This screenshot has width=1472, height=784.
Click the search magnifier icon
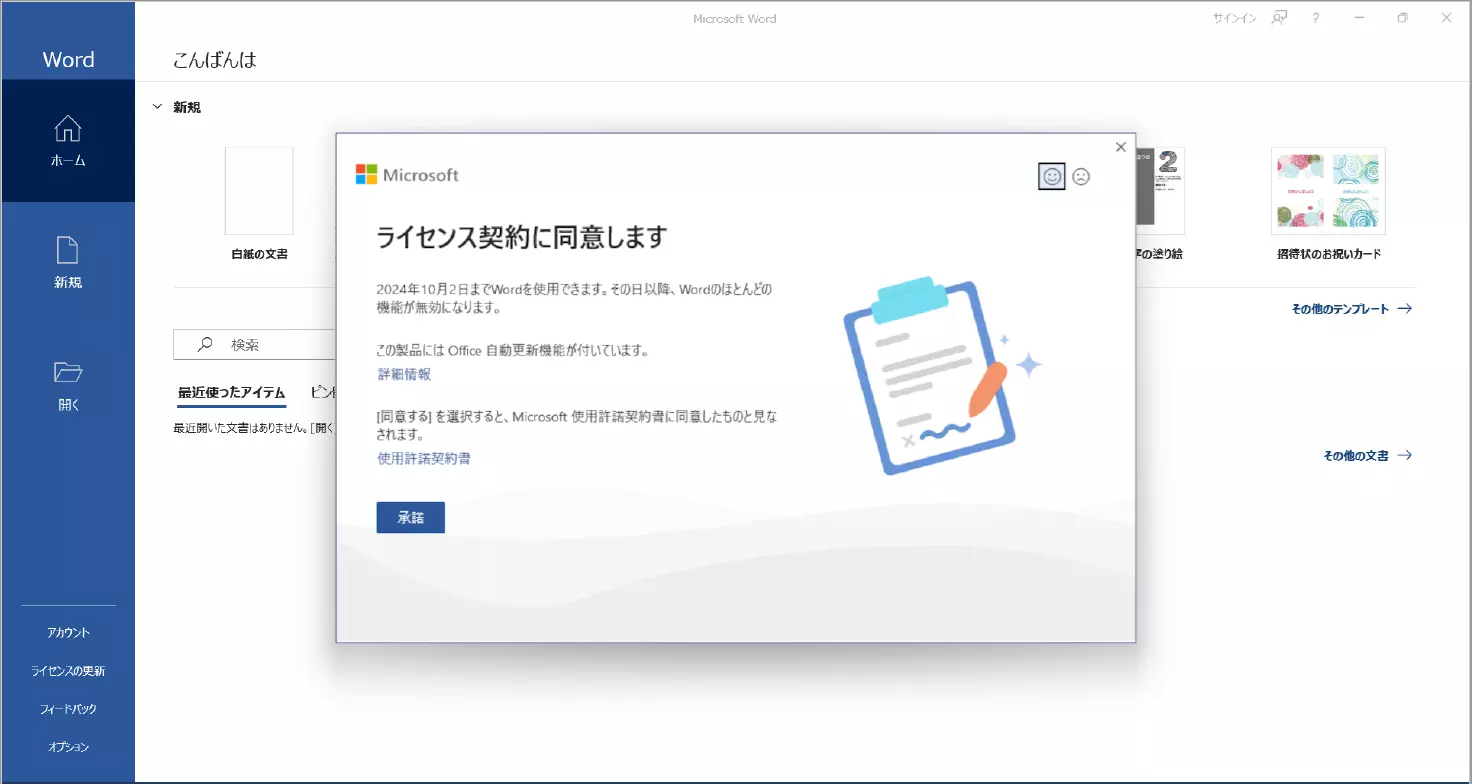205,344
